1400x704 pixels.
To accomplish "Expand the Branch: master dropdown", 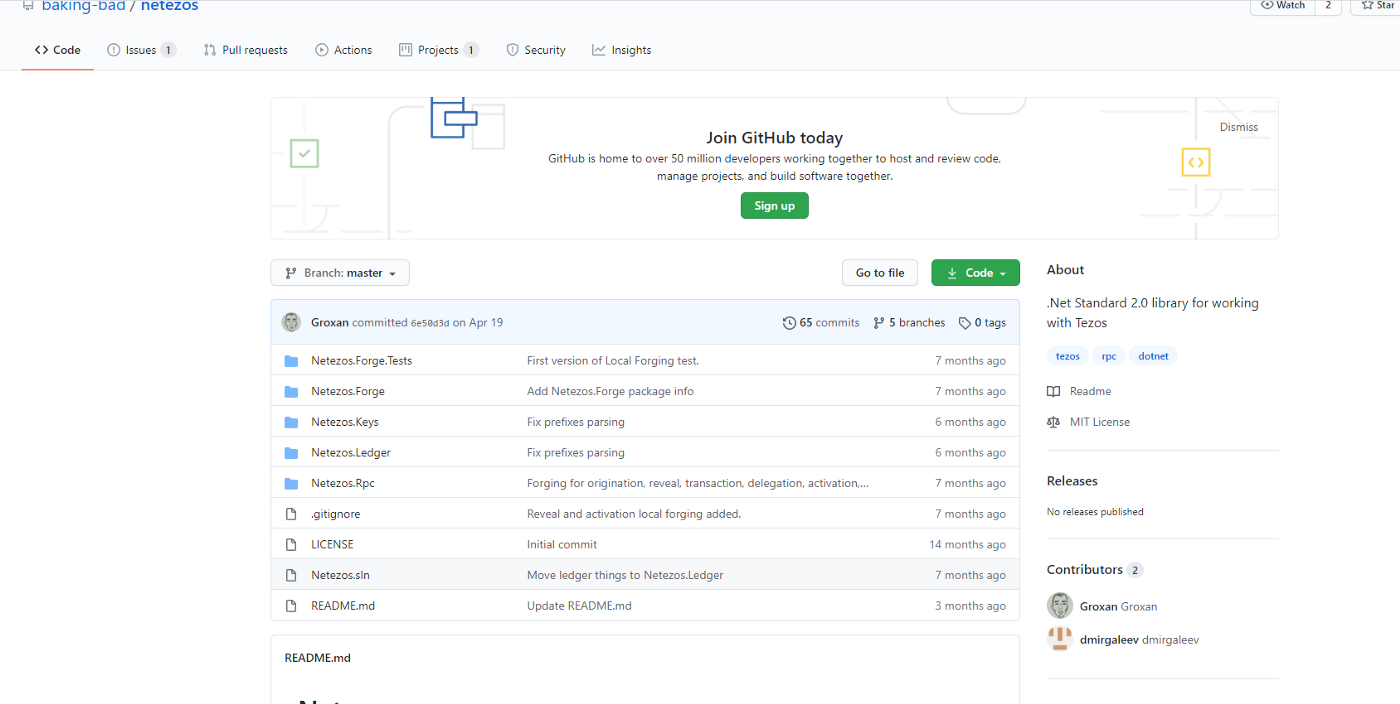I will (x=340, y=273).
